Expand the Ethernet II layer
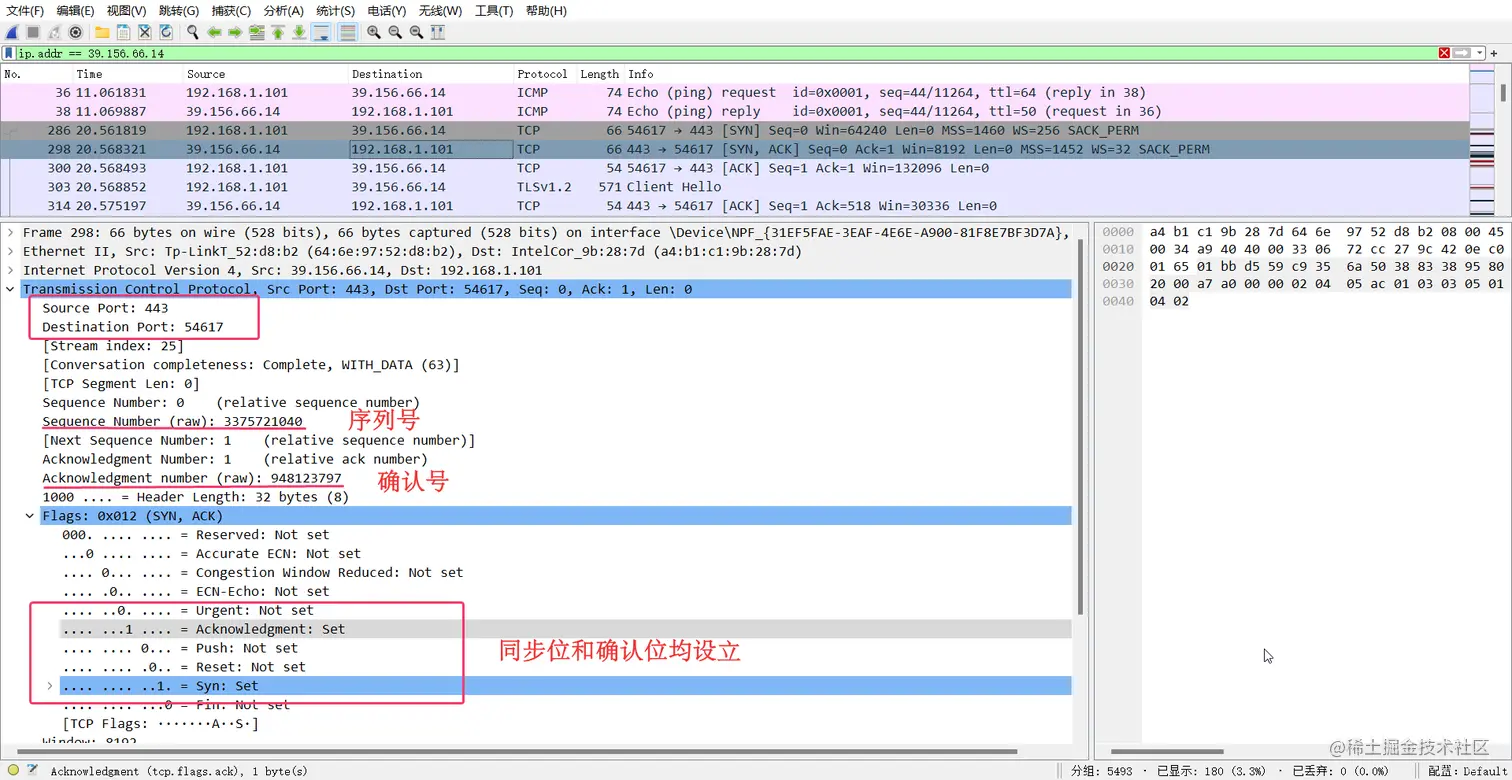This screenshot has height=780, width=1512. point(11,251)
